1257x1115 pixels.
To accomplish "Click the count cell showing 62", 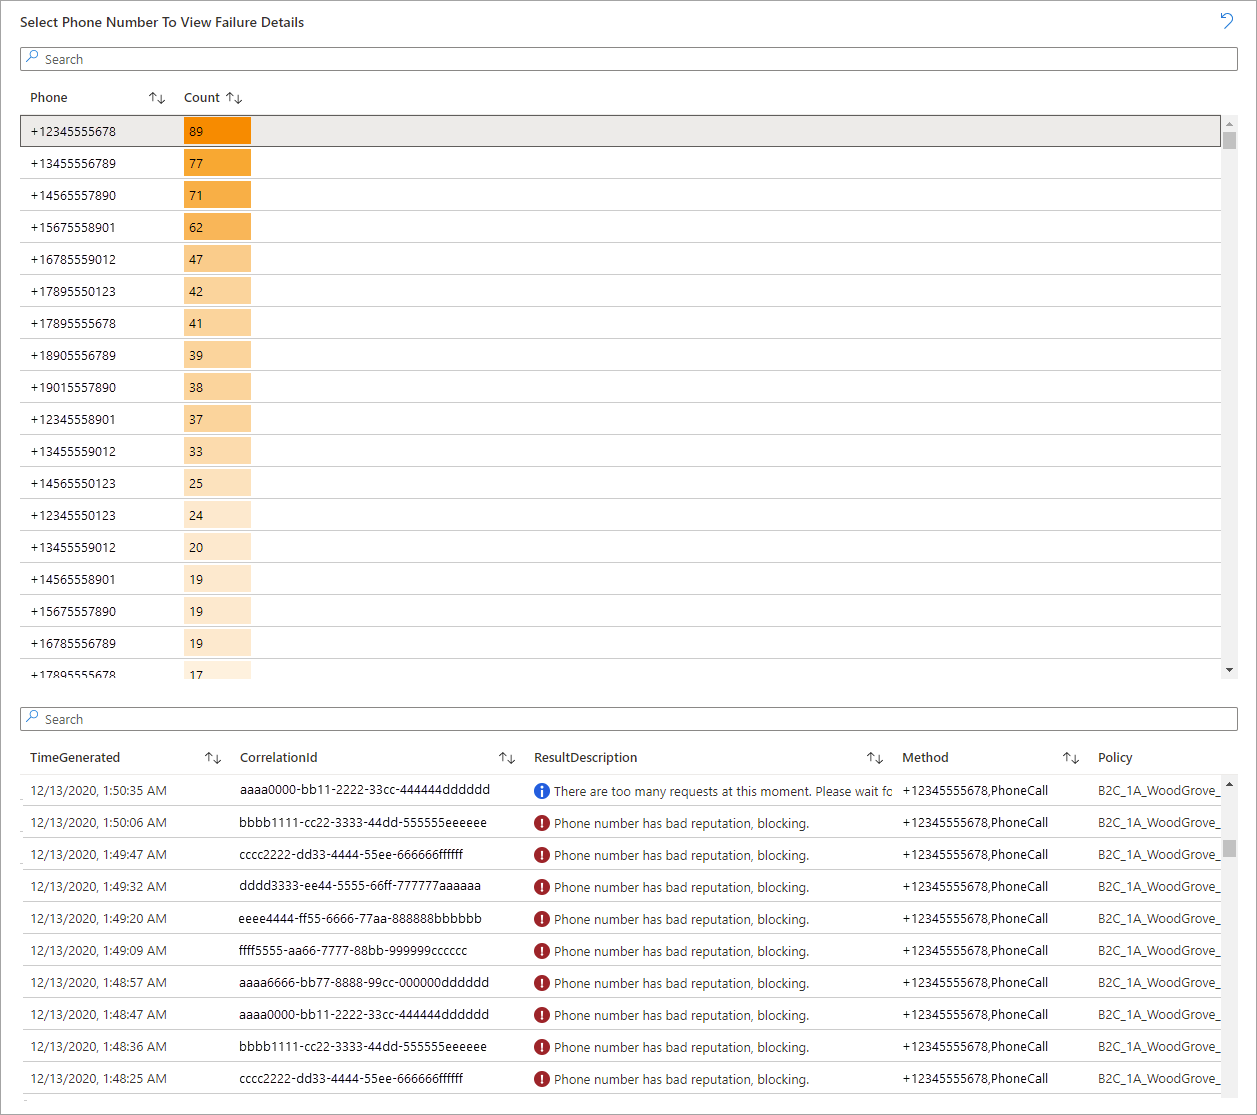I will (217, 227).
